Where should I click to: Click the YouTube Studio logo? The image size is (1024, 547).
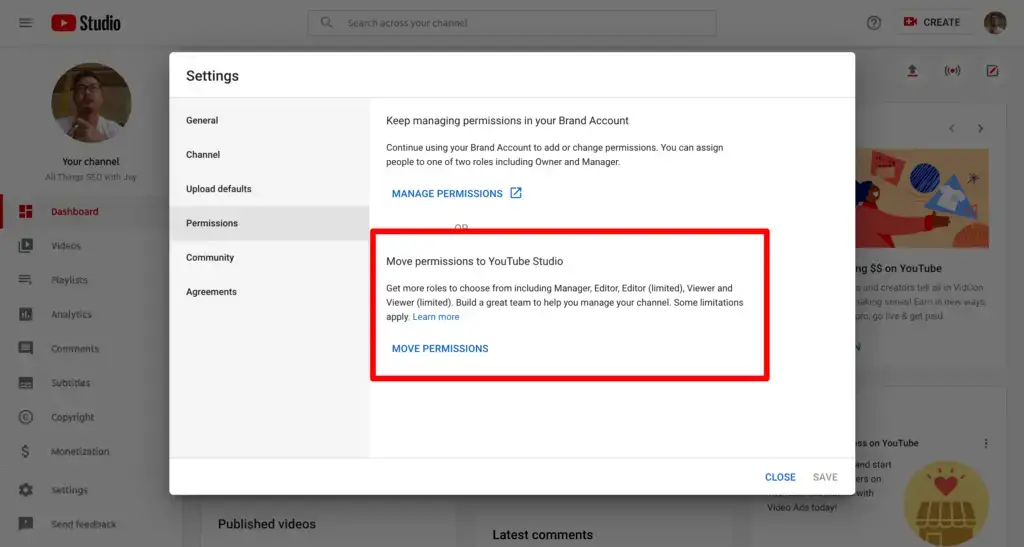pos(86,23)
